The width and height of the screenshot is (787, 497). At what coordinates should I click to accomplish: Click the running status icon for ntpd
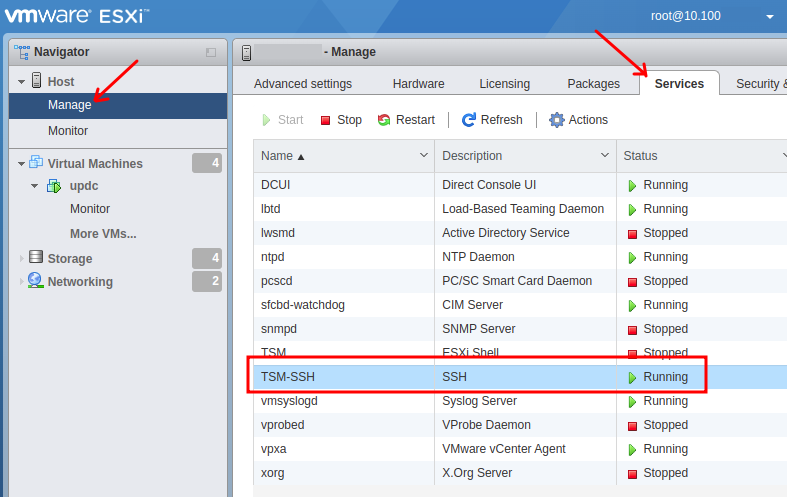coord(632,258)
